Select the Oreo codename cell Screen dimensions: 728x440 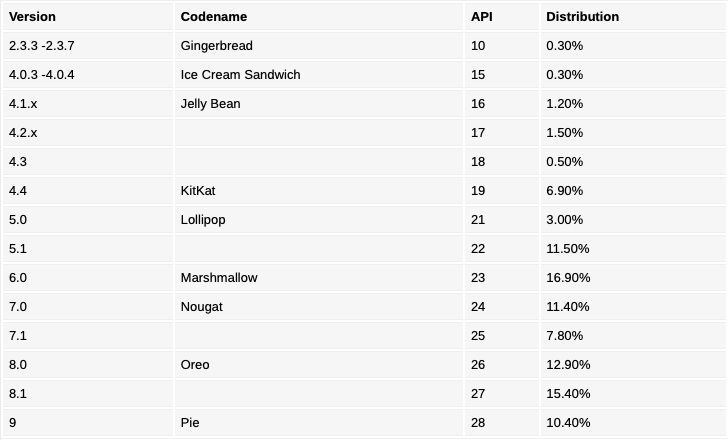coord(195,365)
